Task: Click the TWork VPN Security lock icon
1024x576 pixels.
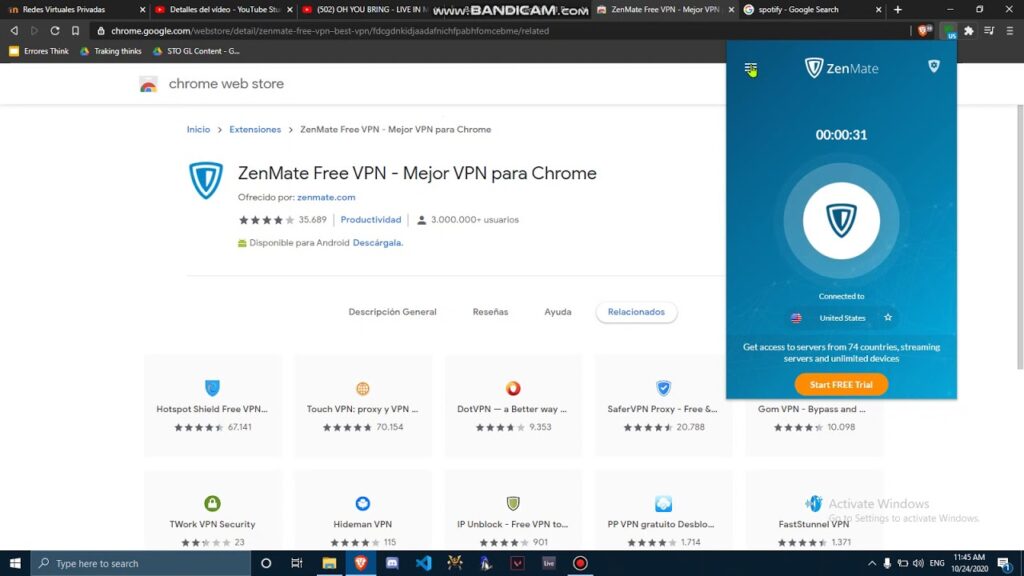Action: 212,504
